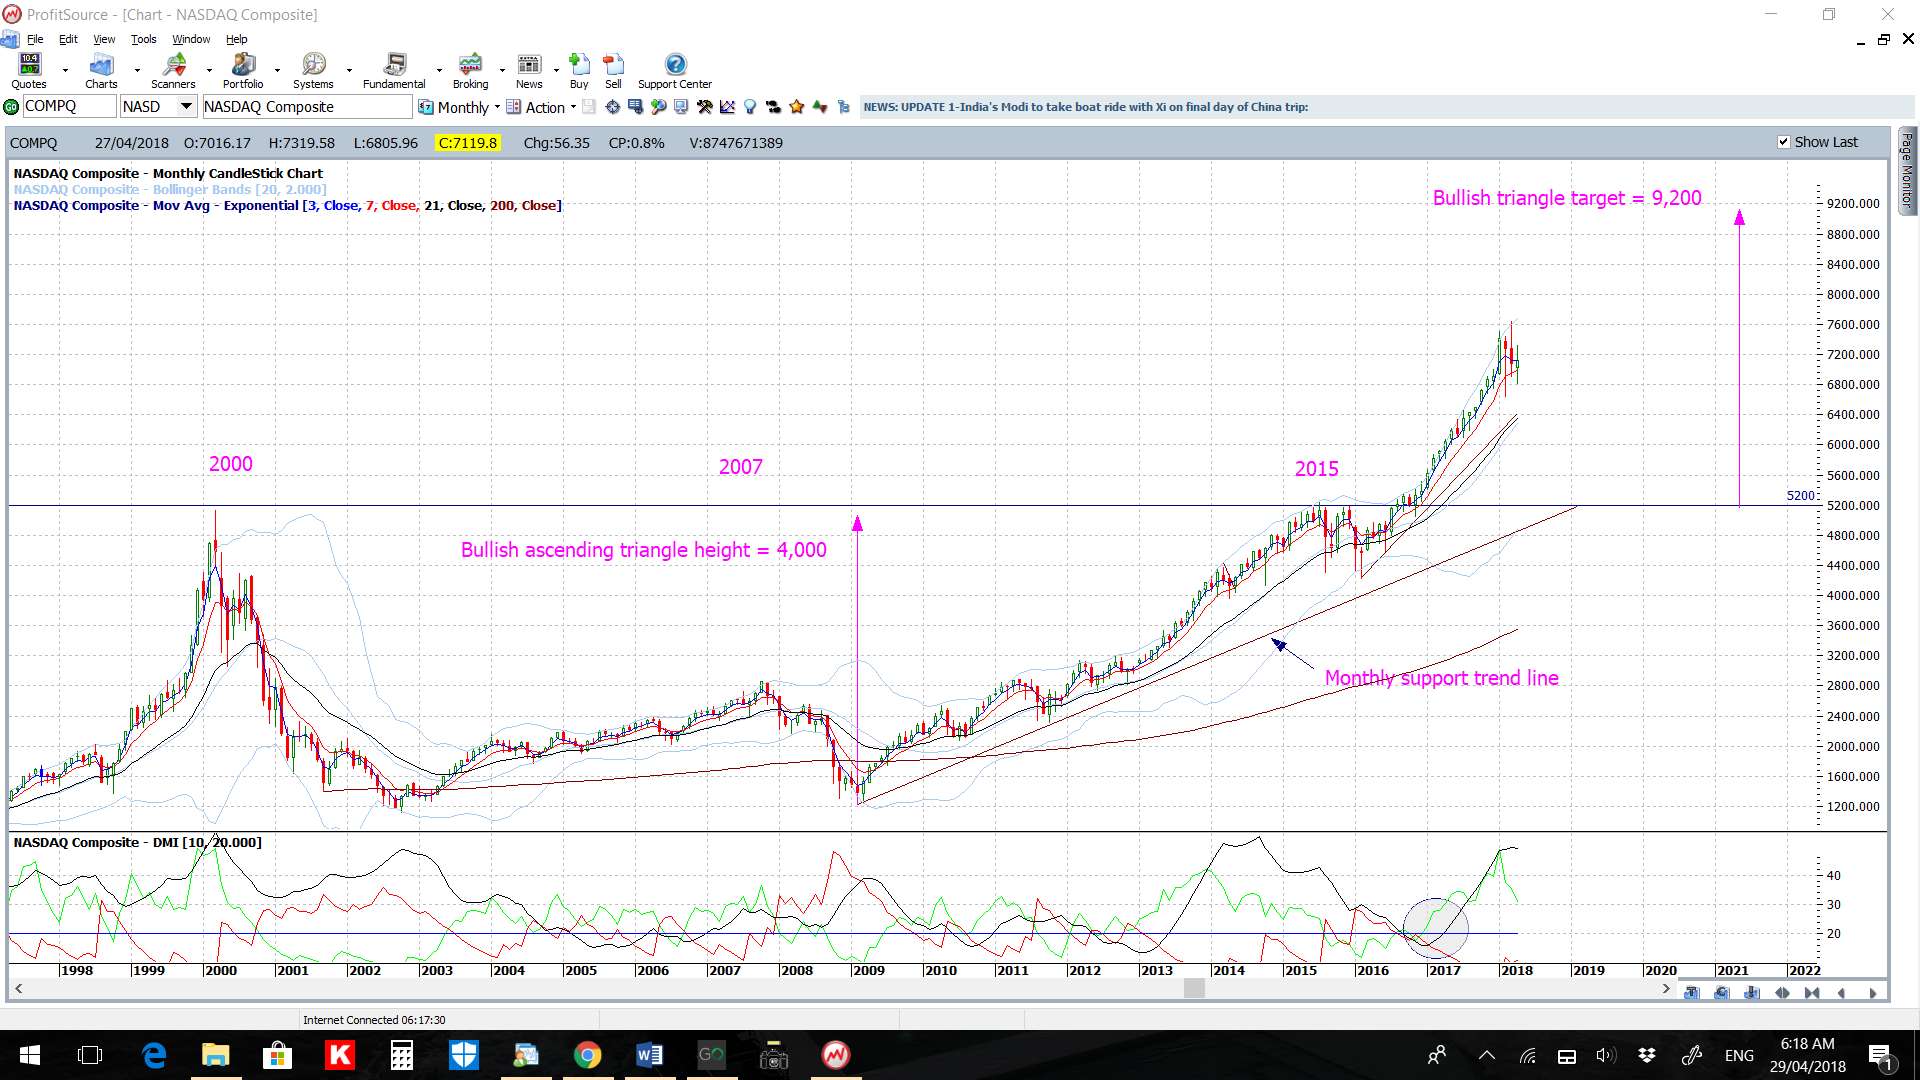The image size is (1920, 1080).
Task: Open the Systems tool
Action: click(x=313, y=70)
